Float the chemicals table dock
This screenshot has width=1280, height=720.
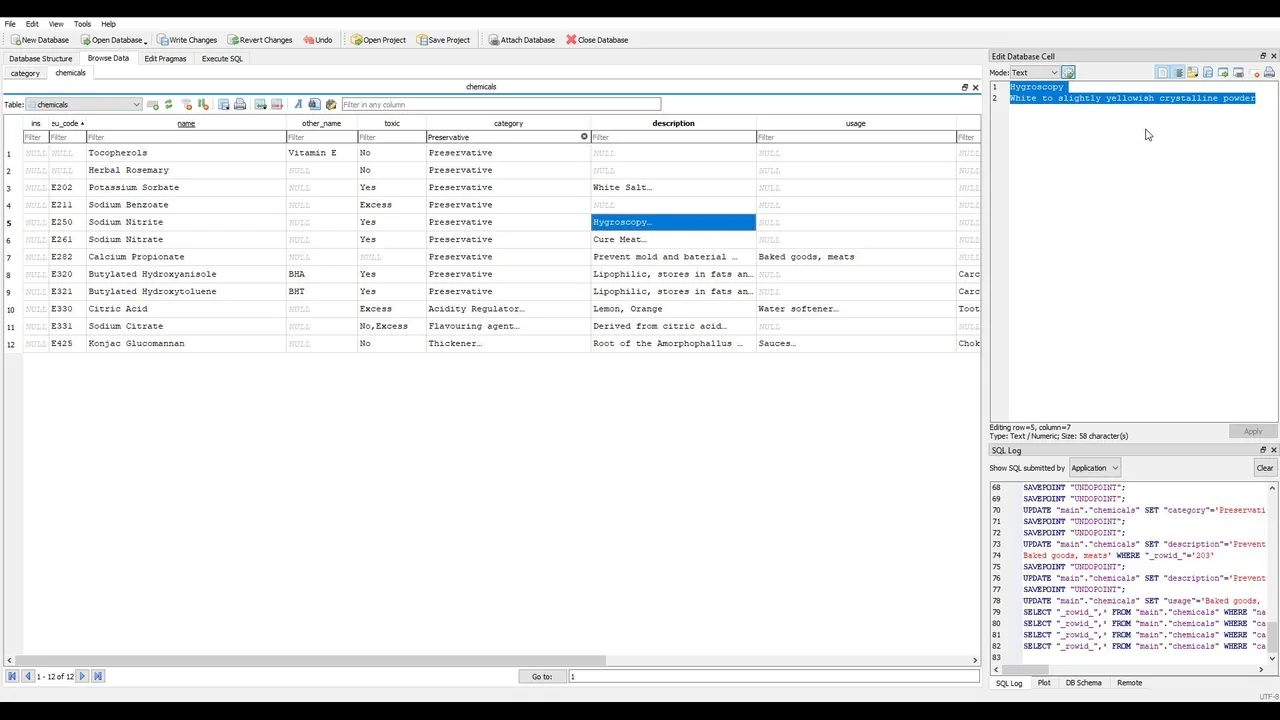pos(965,87)
